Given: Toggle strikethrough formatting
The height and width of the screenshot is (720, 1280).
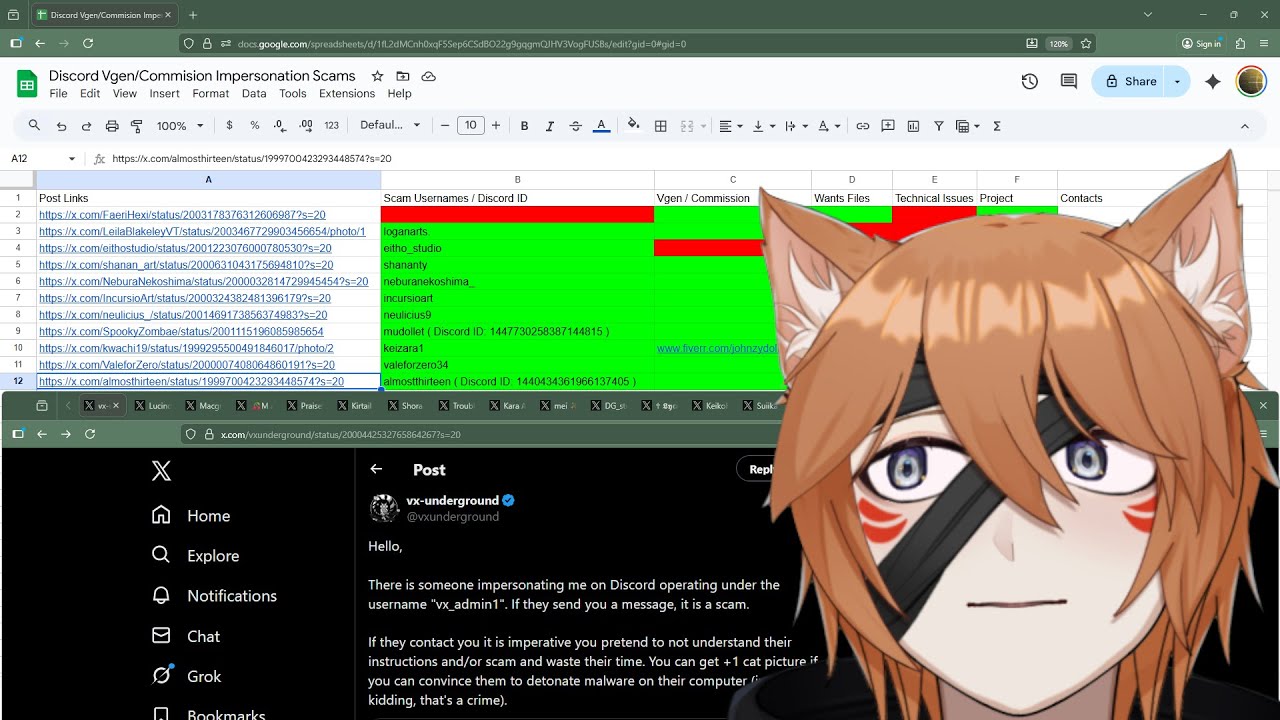Looking at the screenshot, I should click(575, 126).
